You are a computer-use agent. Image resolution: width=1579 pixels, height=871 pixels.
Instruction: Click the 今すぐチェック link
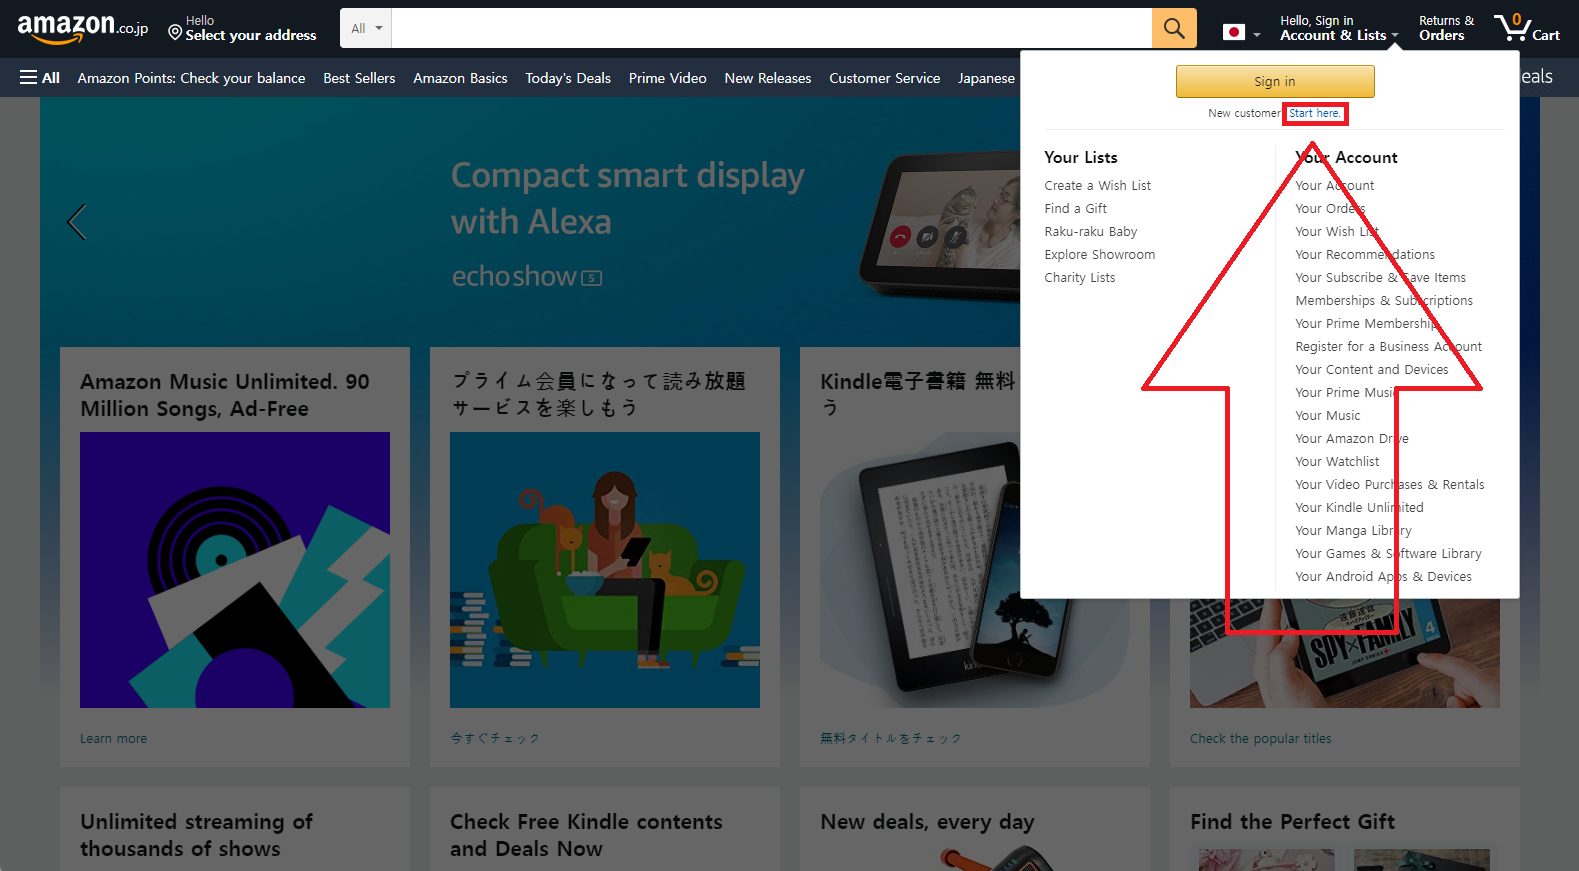(495, 738)
